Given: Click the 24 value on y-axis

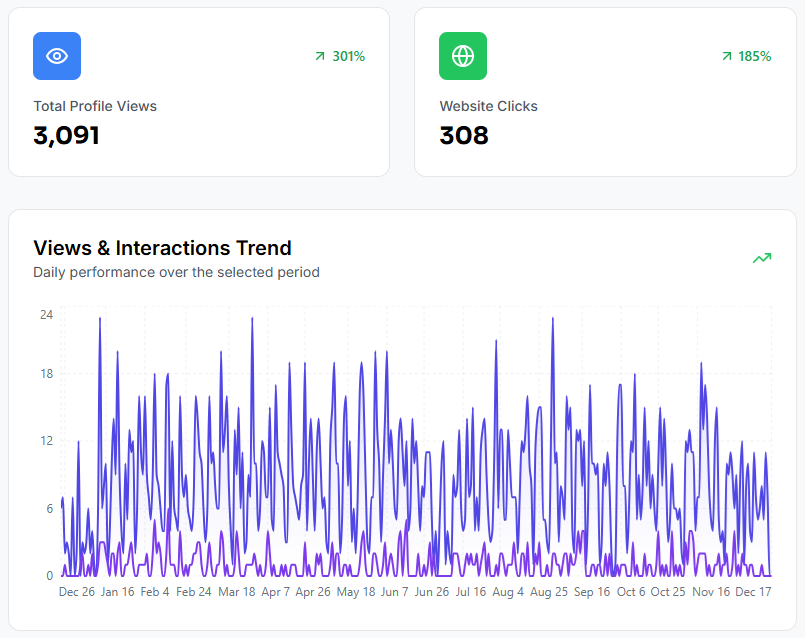Looking at the screenshot, I should [46, 314].
